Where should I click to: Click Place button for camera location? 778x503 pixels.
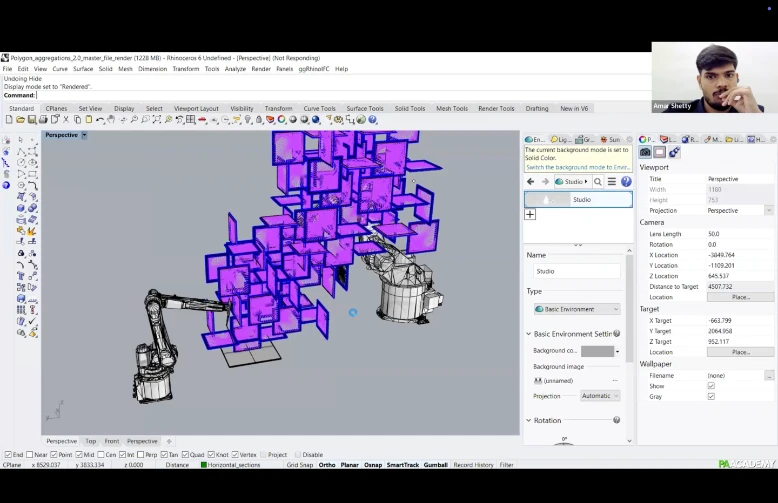pyautogui.click(x=740, y=297)
